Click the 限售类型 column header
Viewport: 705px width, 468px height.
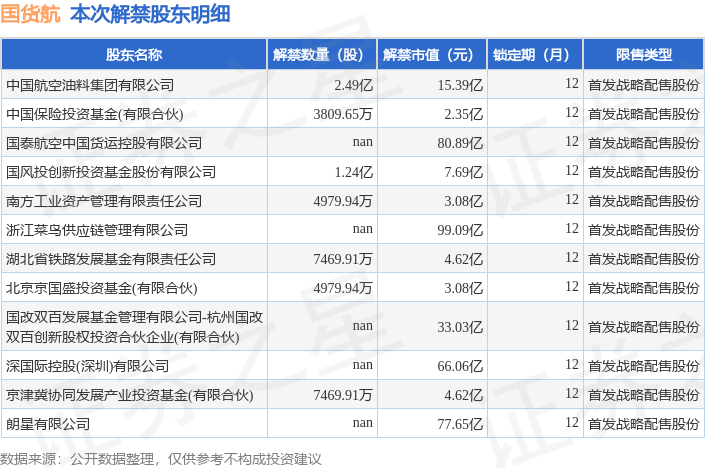coord(644,54)
